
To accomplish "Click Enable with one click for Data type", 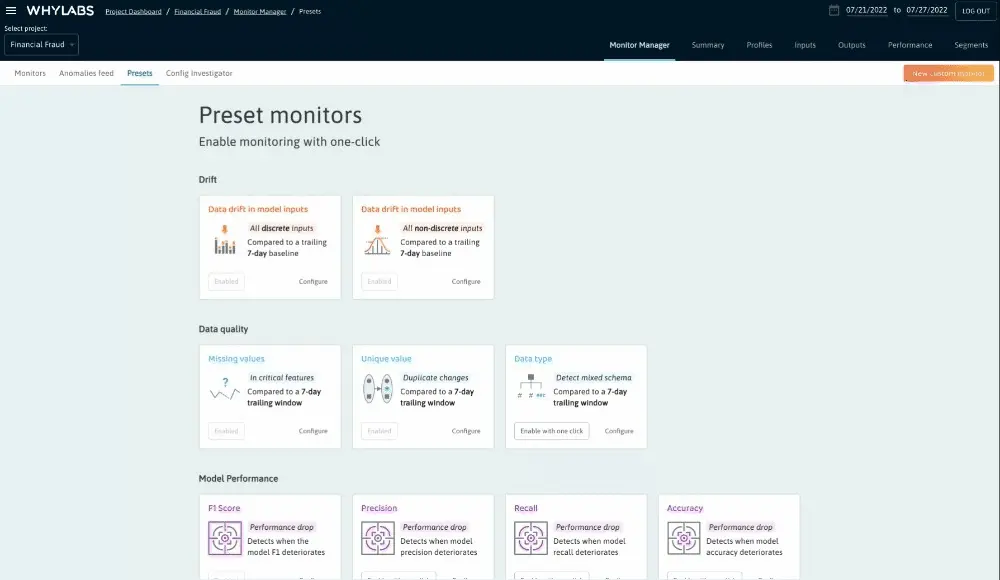I will pos(551,431).
